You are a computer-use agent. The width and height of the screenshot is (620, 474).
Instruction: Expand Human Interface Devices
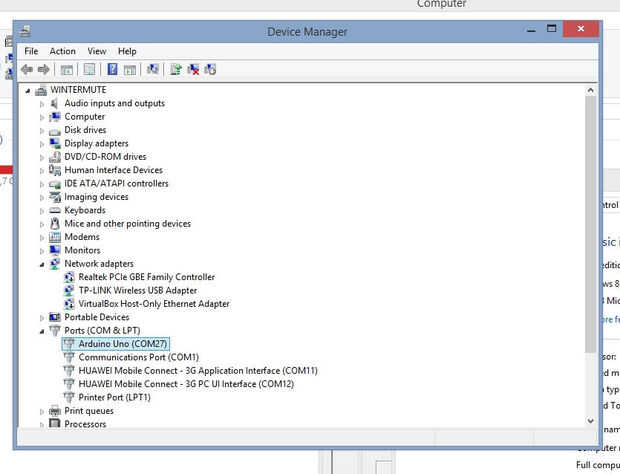[x=42, y=171]
